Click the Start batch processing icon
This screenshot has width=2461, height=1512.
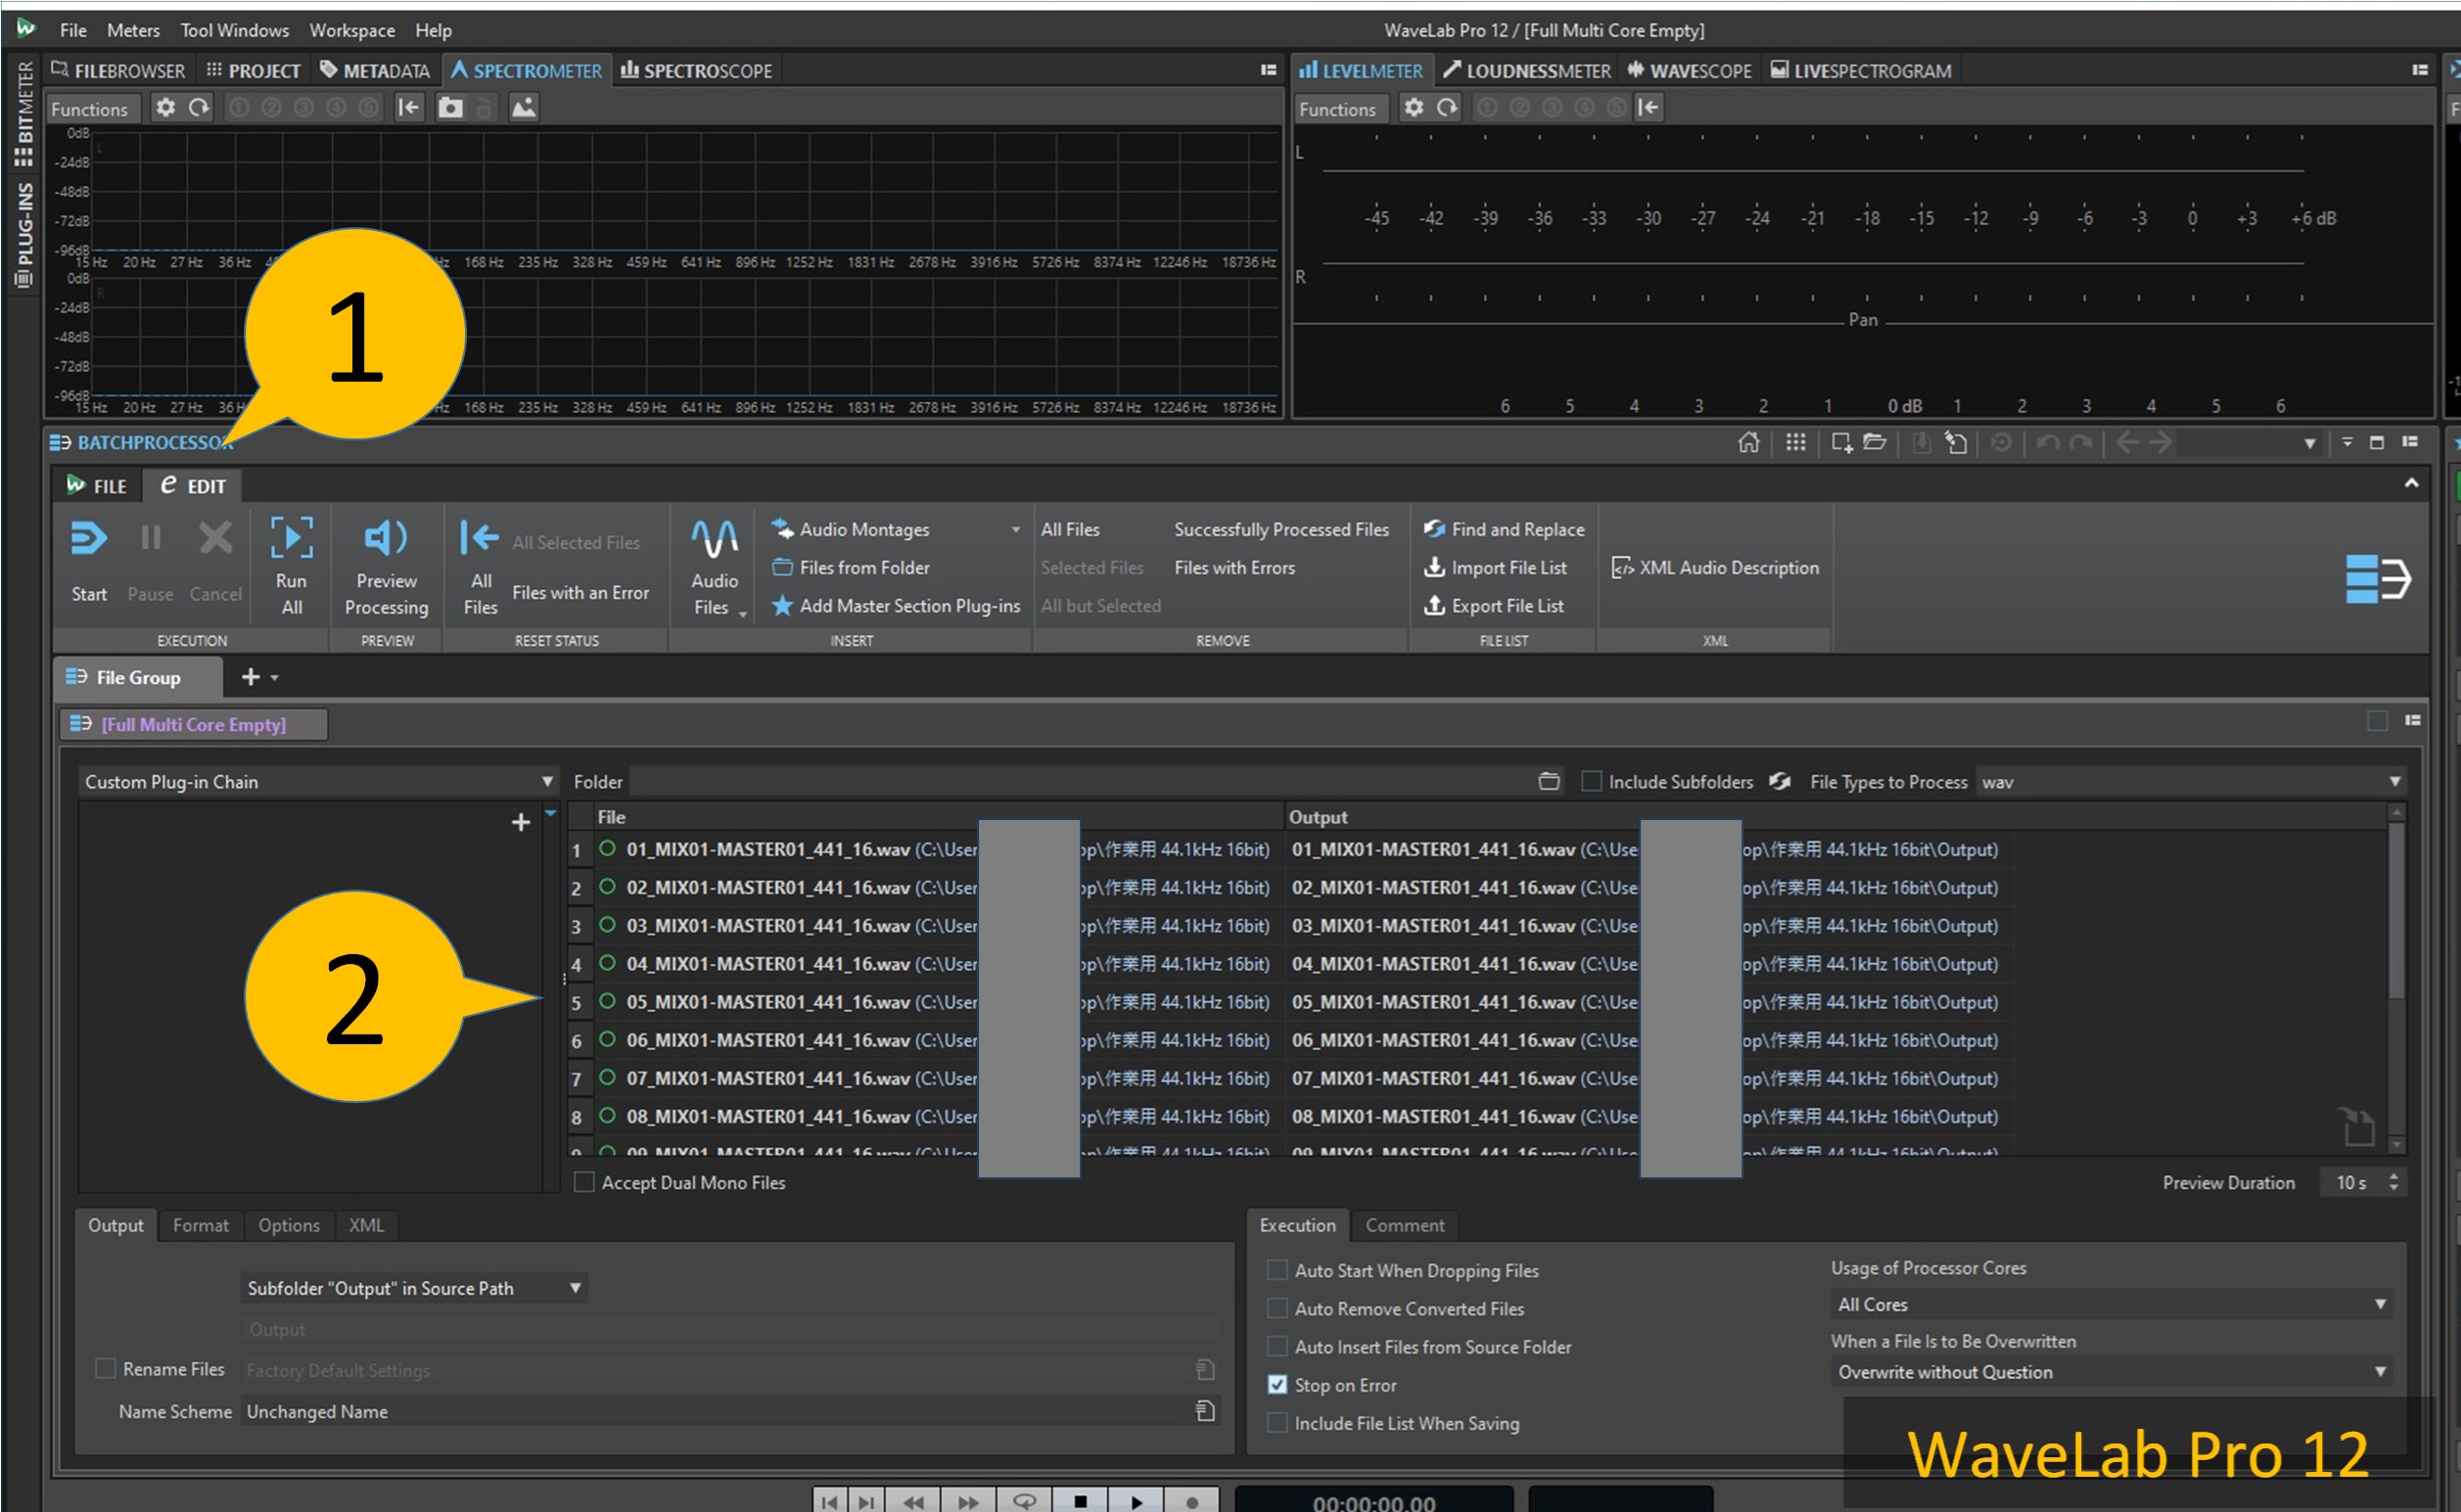tap(88, 539)
